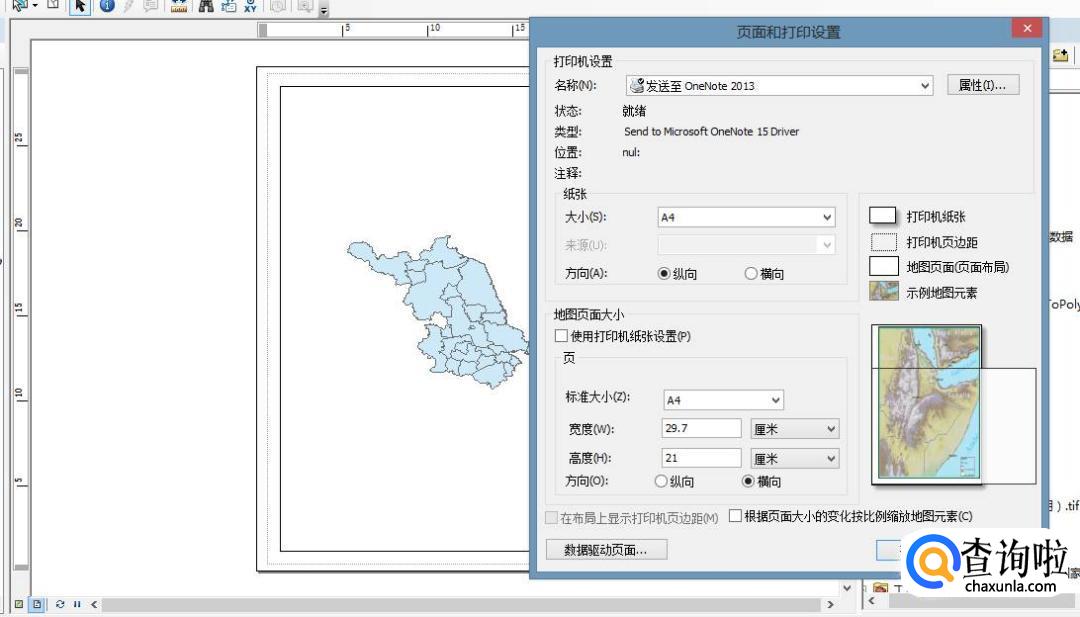The width and height of the screenshot is (1080, 617).
Task: Click the left arrow of right panel scrollbar
Action: pyautogui.click(x=870, y=600)
